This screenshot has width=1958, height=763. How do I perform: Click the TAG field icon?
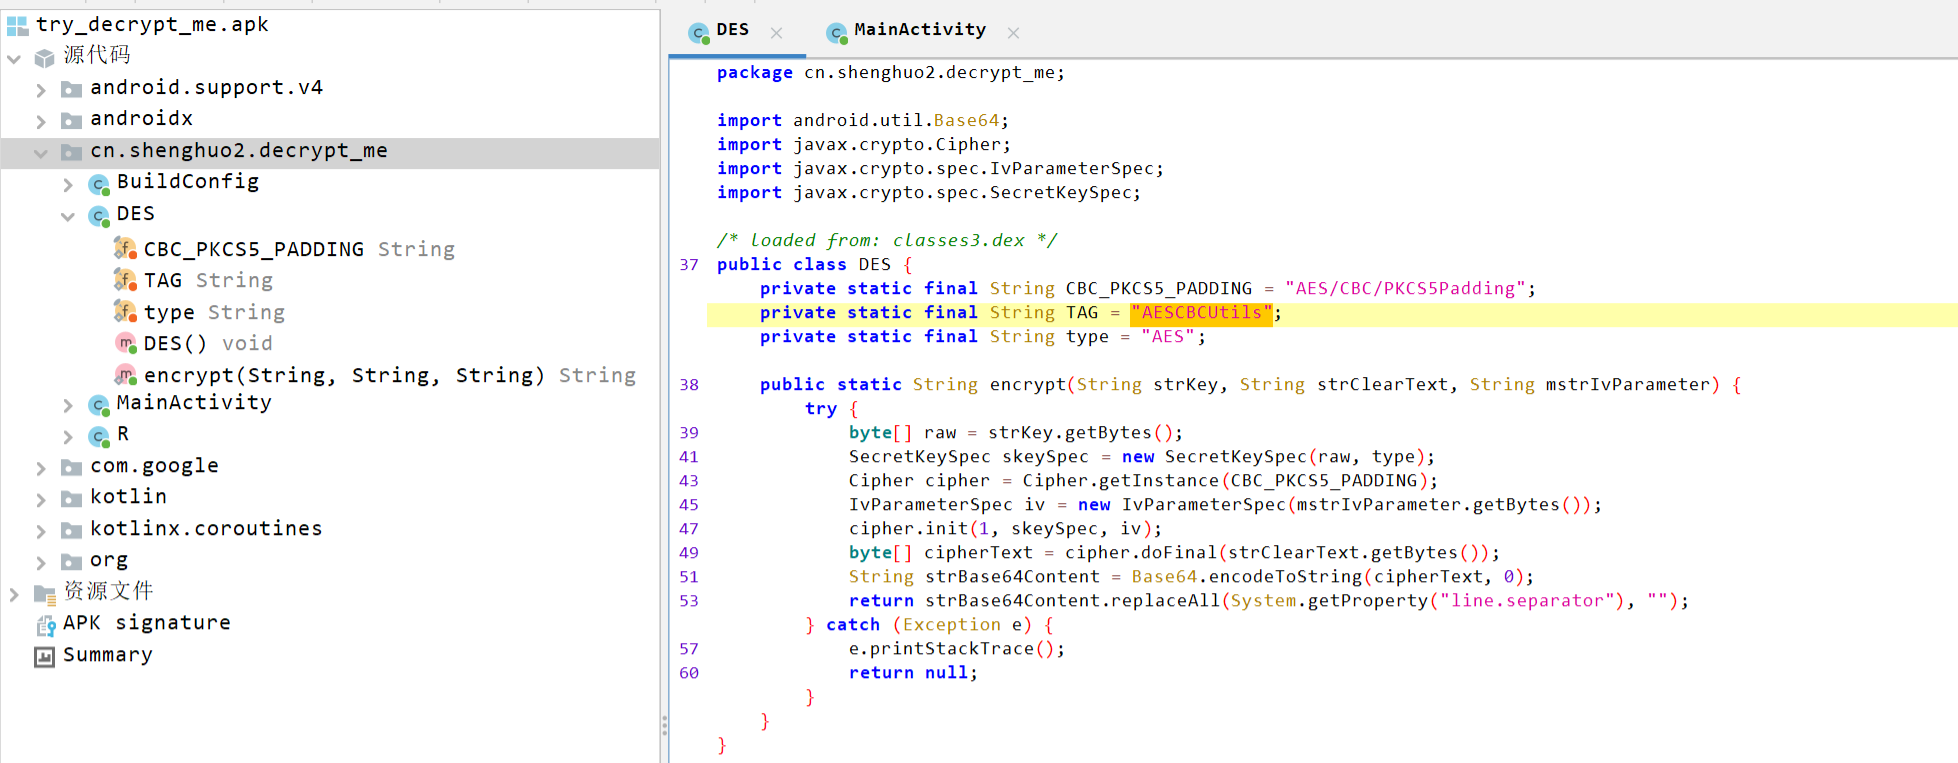pos(125,280)
